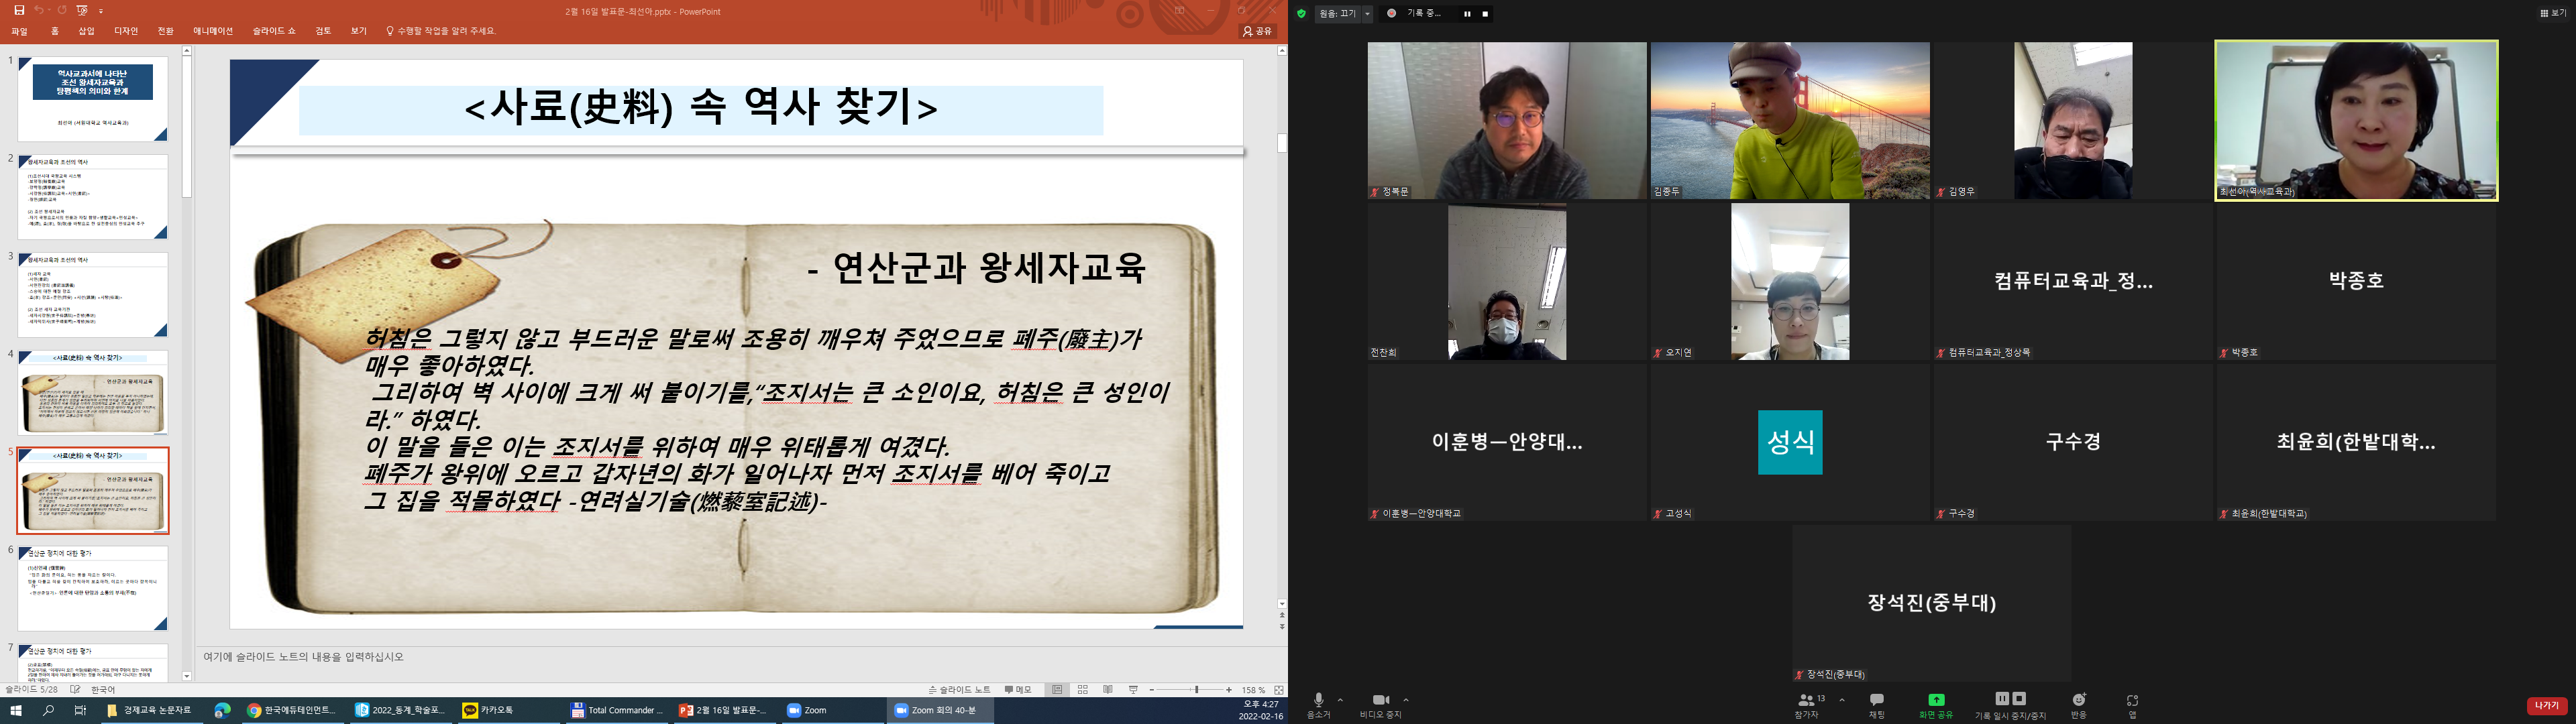The height and width of the screenshot is (724, 2576).
Task: Open Task View on the taskbar
Action: (80, 711)
